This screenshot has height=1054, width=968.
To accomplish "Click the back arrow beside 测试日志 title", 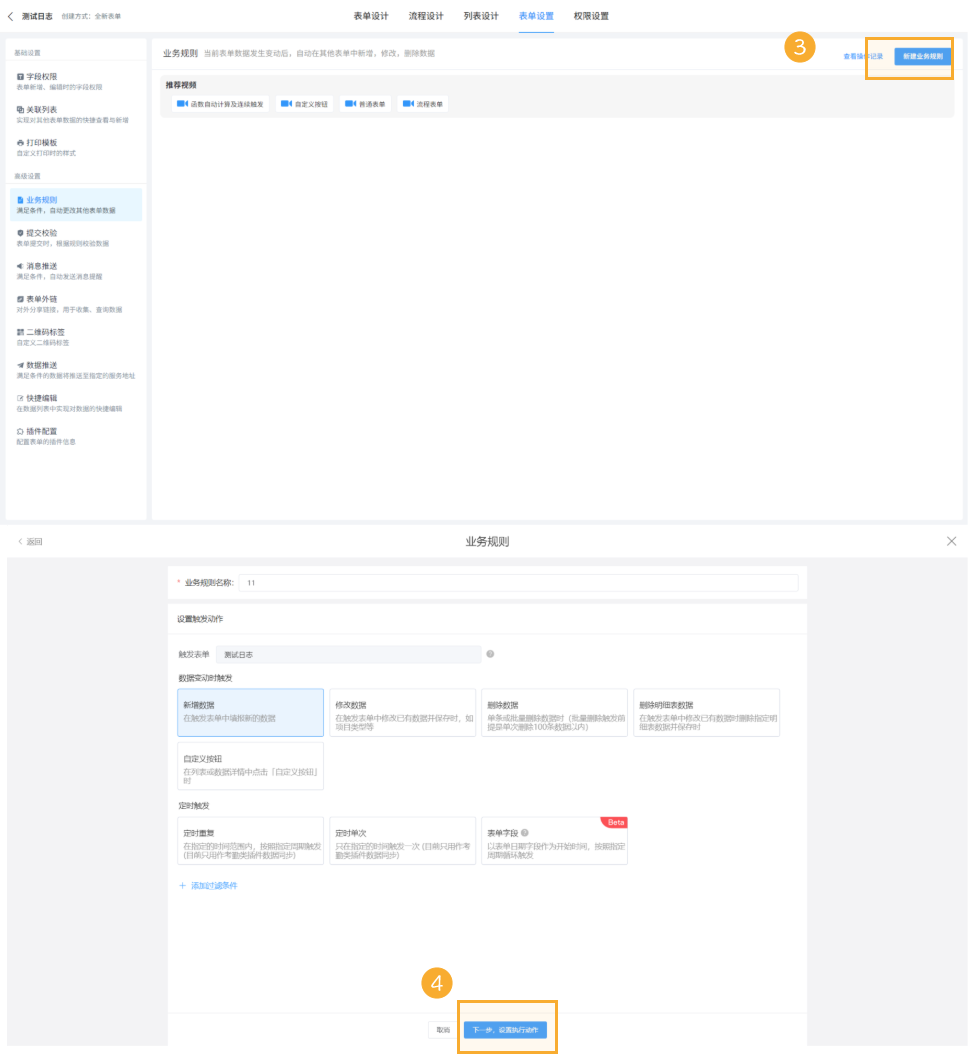I will (11, 16).
